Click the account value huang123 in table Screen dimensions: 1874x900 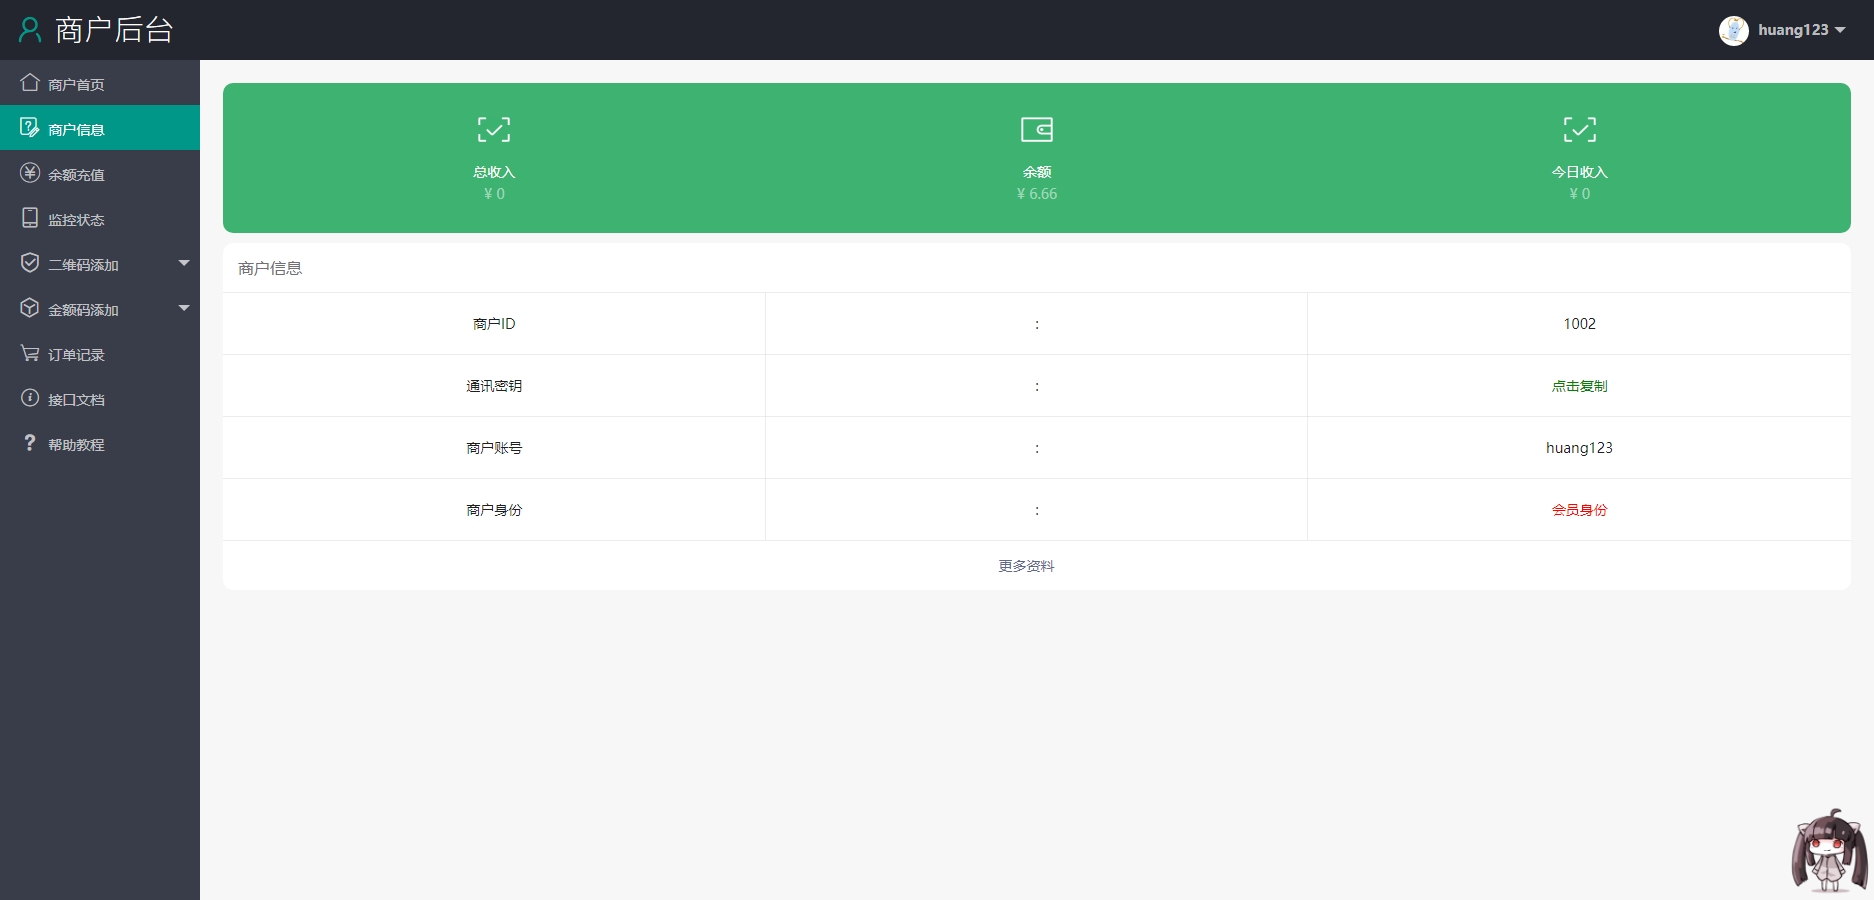(x=1579, y=448)
